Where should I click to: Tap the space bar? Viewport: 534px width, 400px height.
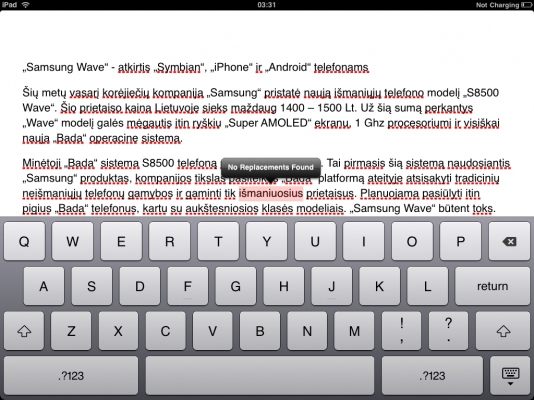coord(260,375)
